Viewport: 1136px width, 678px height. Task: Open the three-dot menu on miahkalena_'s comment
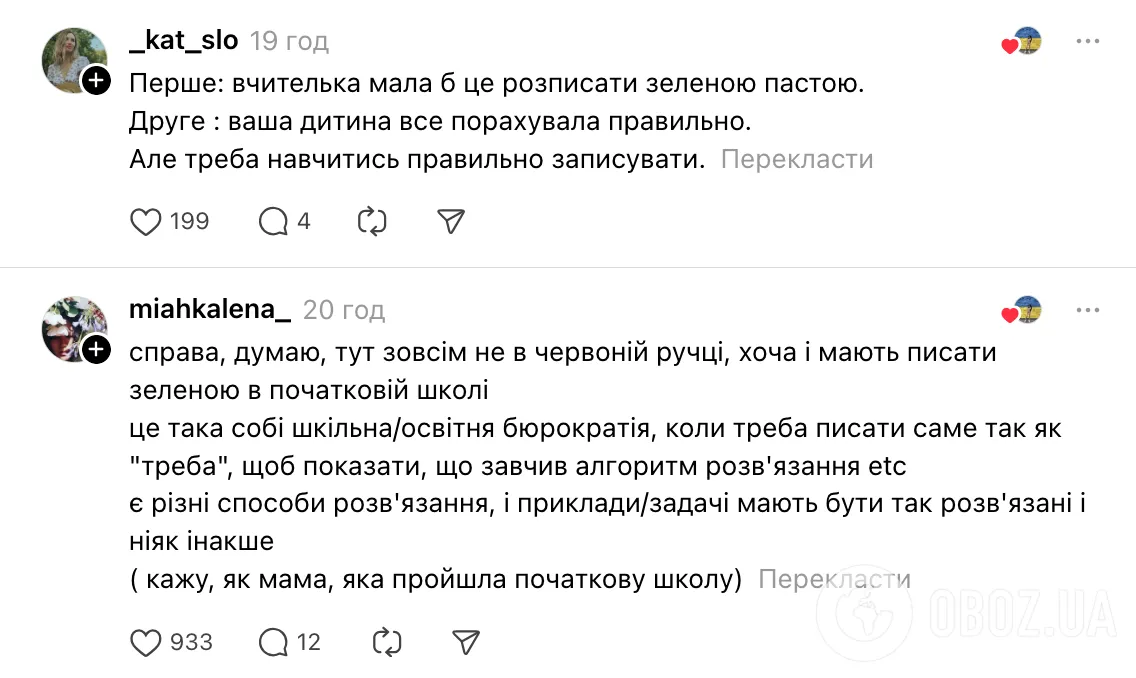tap(1088, 309)
